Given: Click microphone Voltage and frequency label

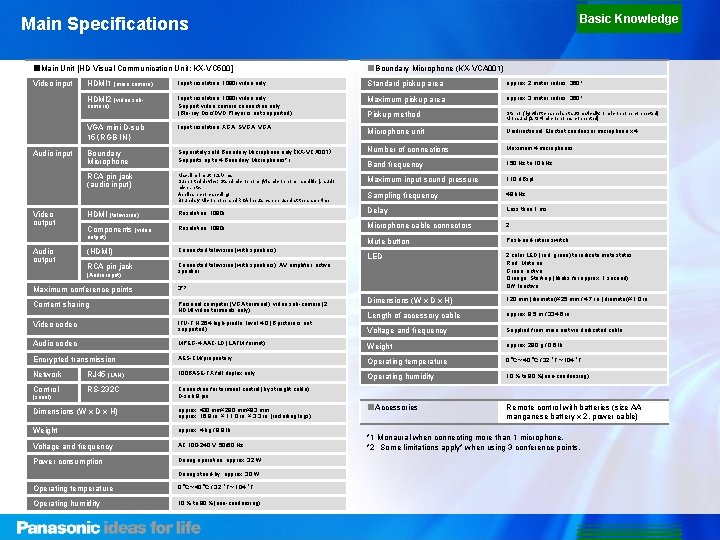Looking at the screenshot, I should tap(429, 331).
